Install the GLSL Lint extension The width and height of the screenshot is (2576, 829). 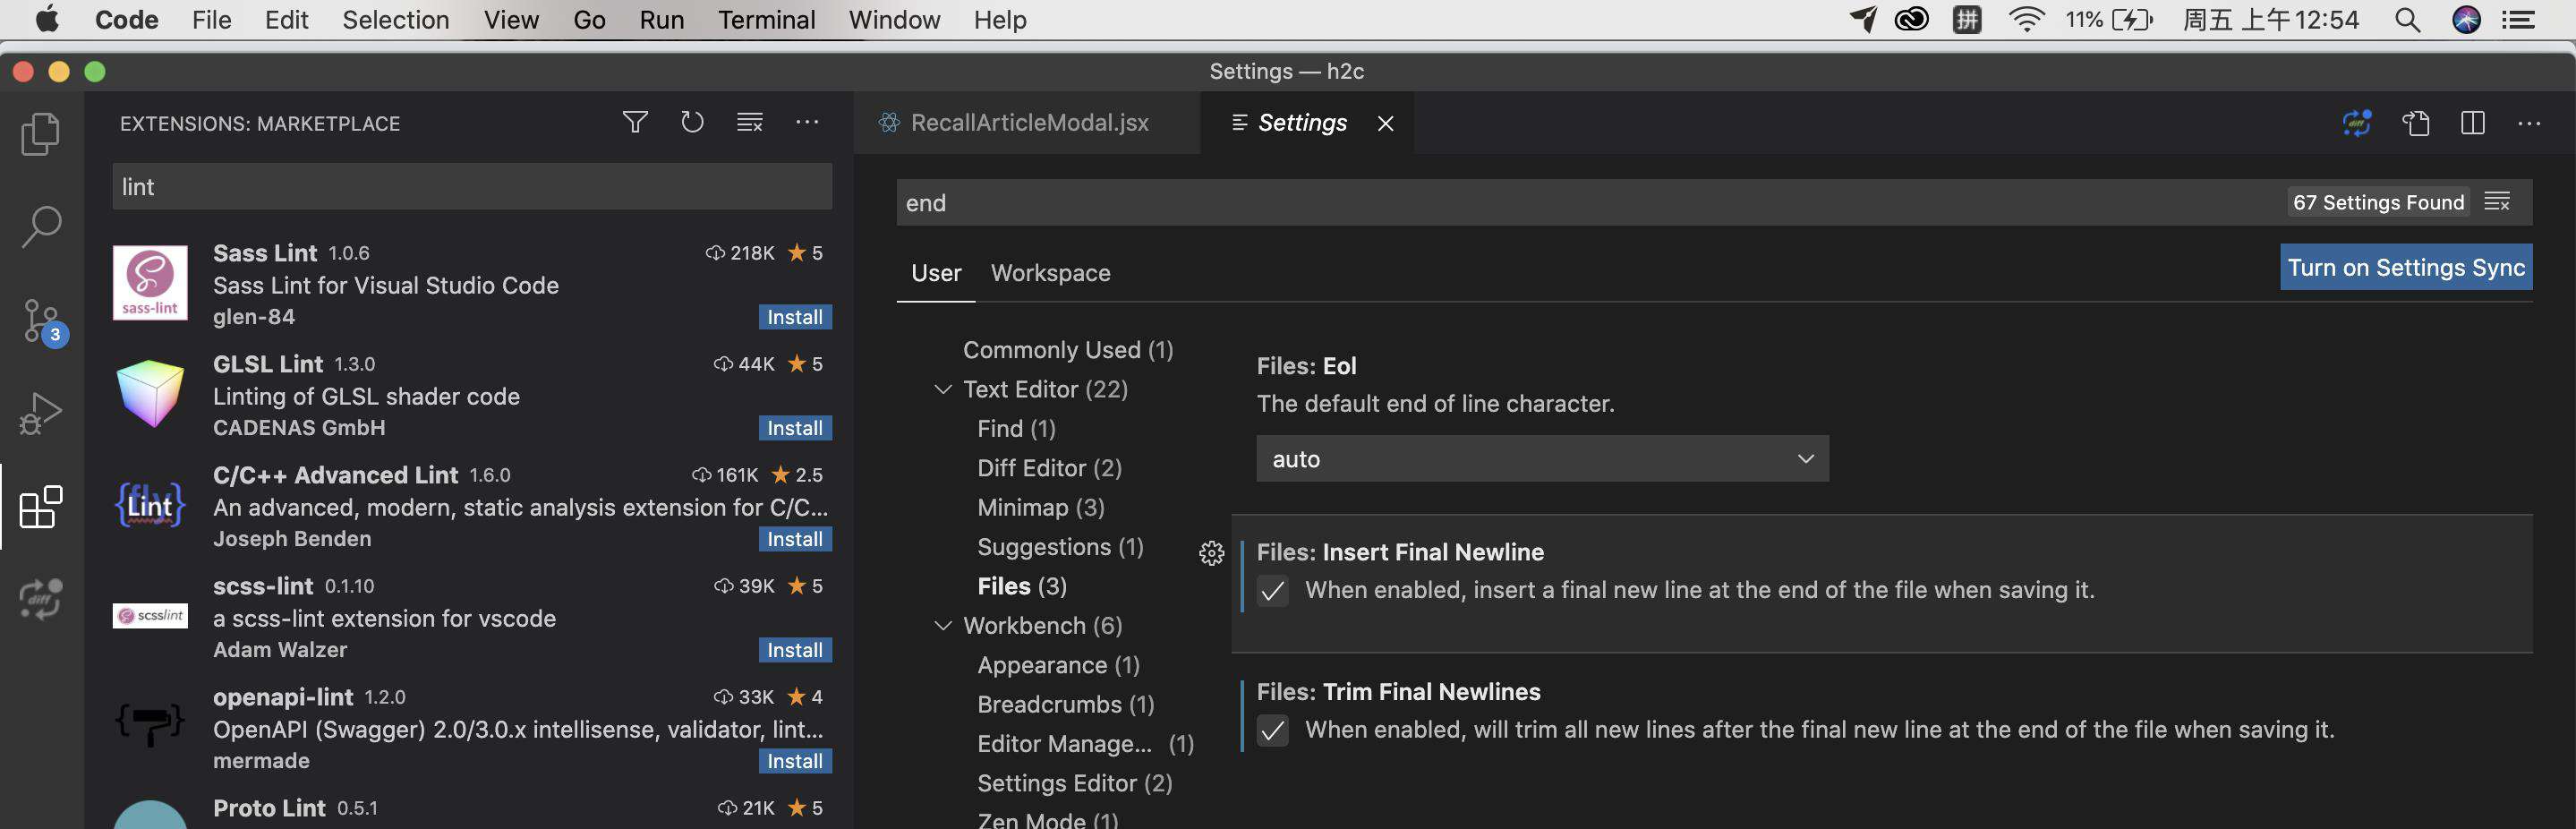point(795,428)
